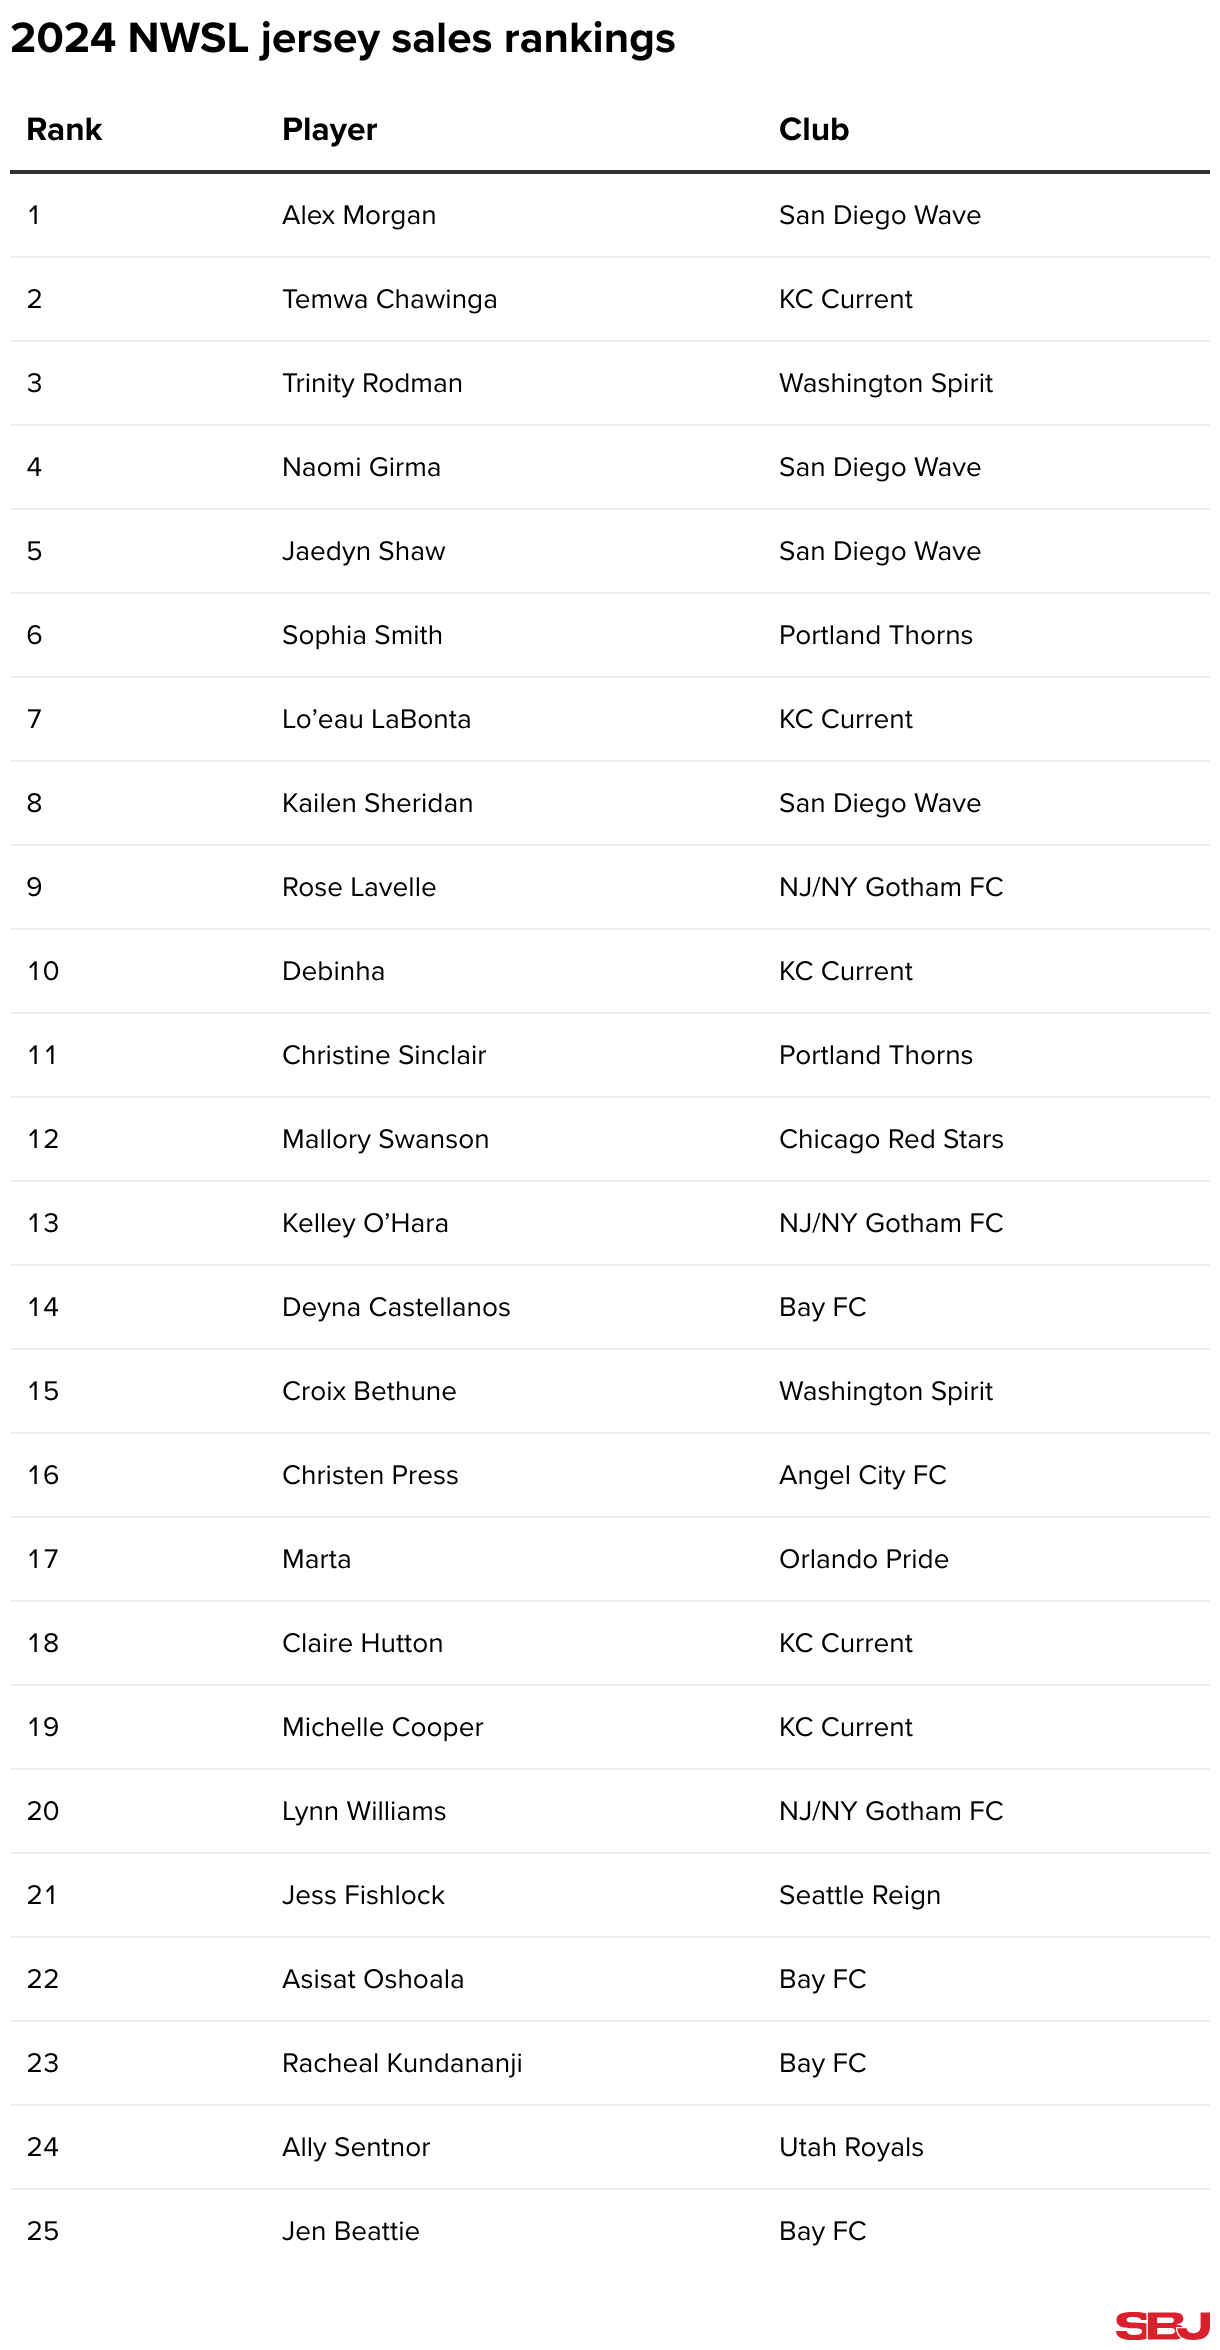Screen dimensions: 1220x2350
Task: Select Rose Lavelle player name
Action: [x=359, y=888]
